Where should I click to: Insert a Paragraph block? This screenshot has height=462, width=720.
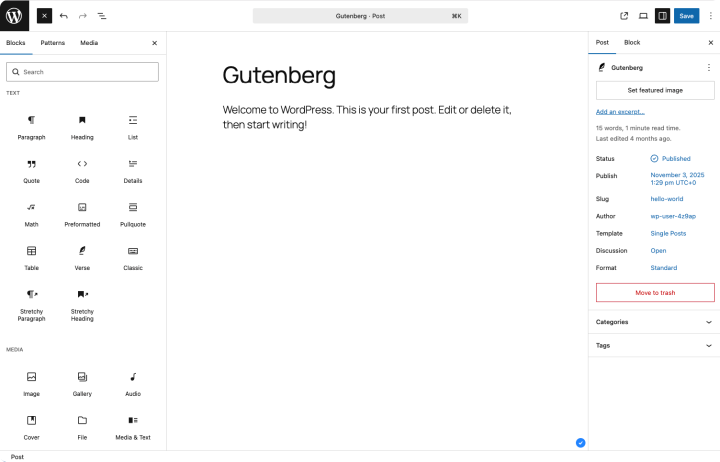(31, 127)
